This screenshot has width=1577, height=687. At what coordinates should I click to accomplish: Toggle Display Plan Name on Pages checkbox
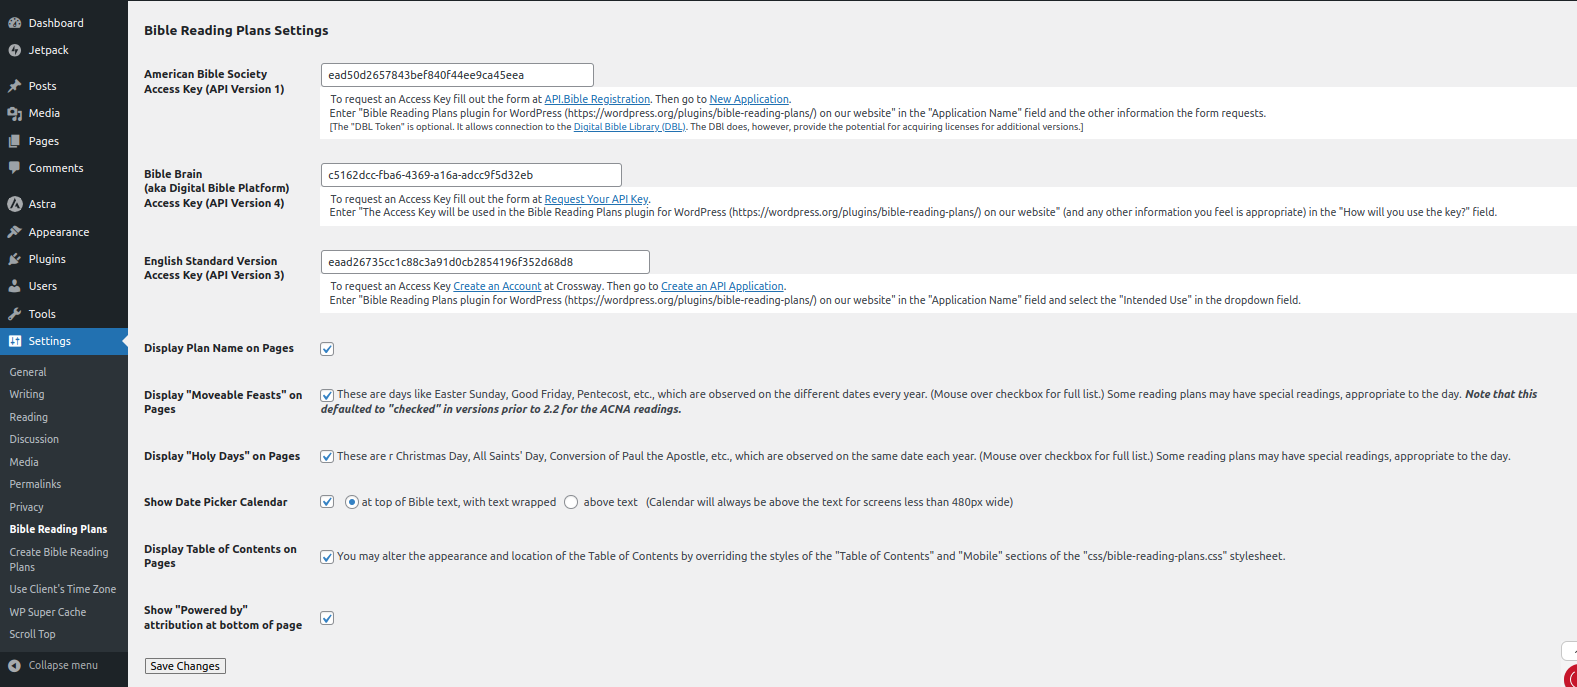[x=327, y=349]
